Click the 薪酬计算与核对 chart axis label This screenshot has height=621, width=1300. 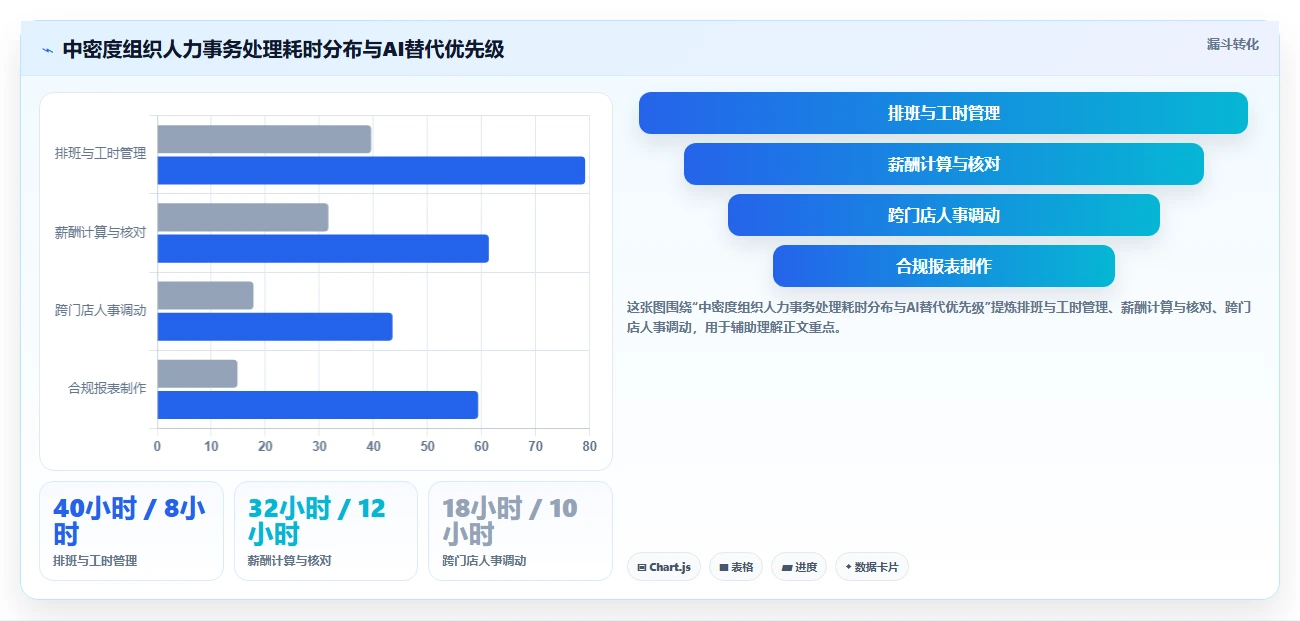click(100, 232)
